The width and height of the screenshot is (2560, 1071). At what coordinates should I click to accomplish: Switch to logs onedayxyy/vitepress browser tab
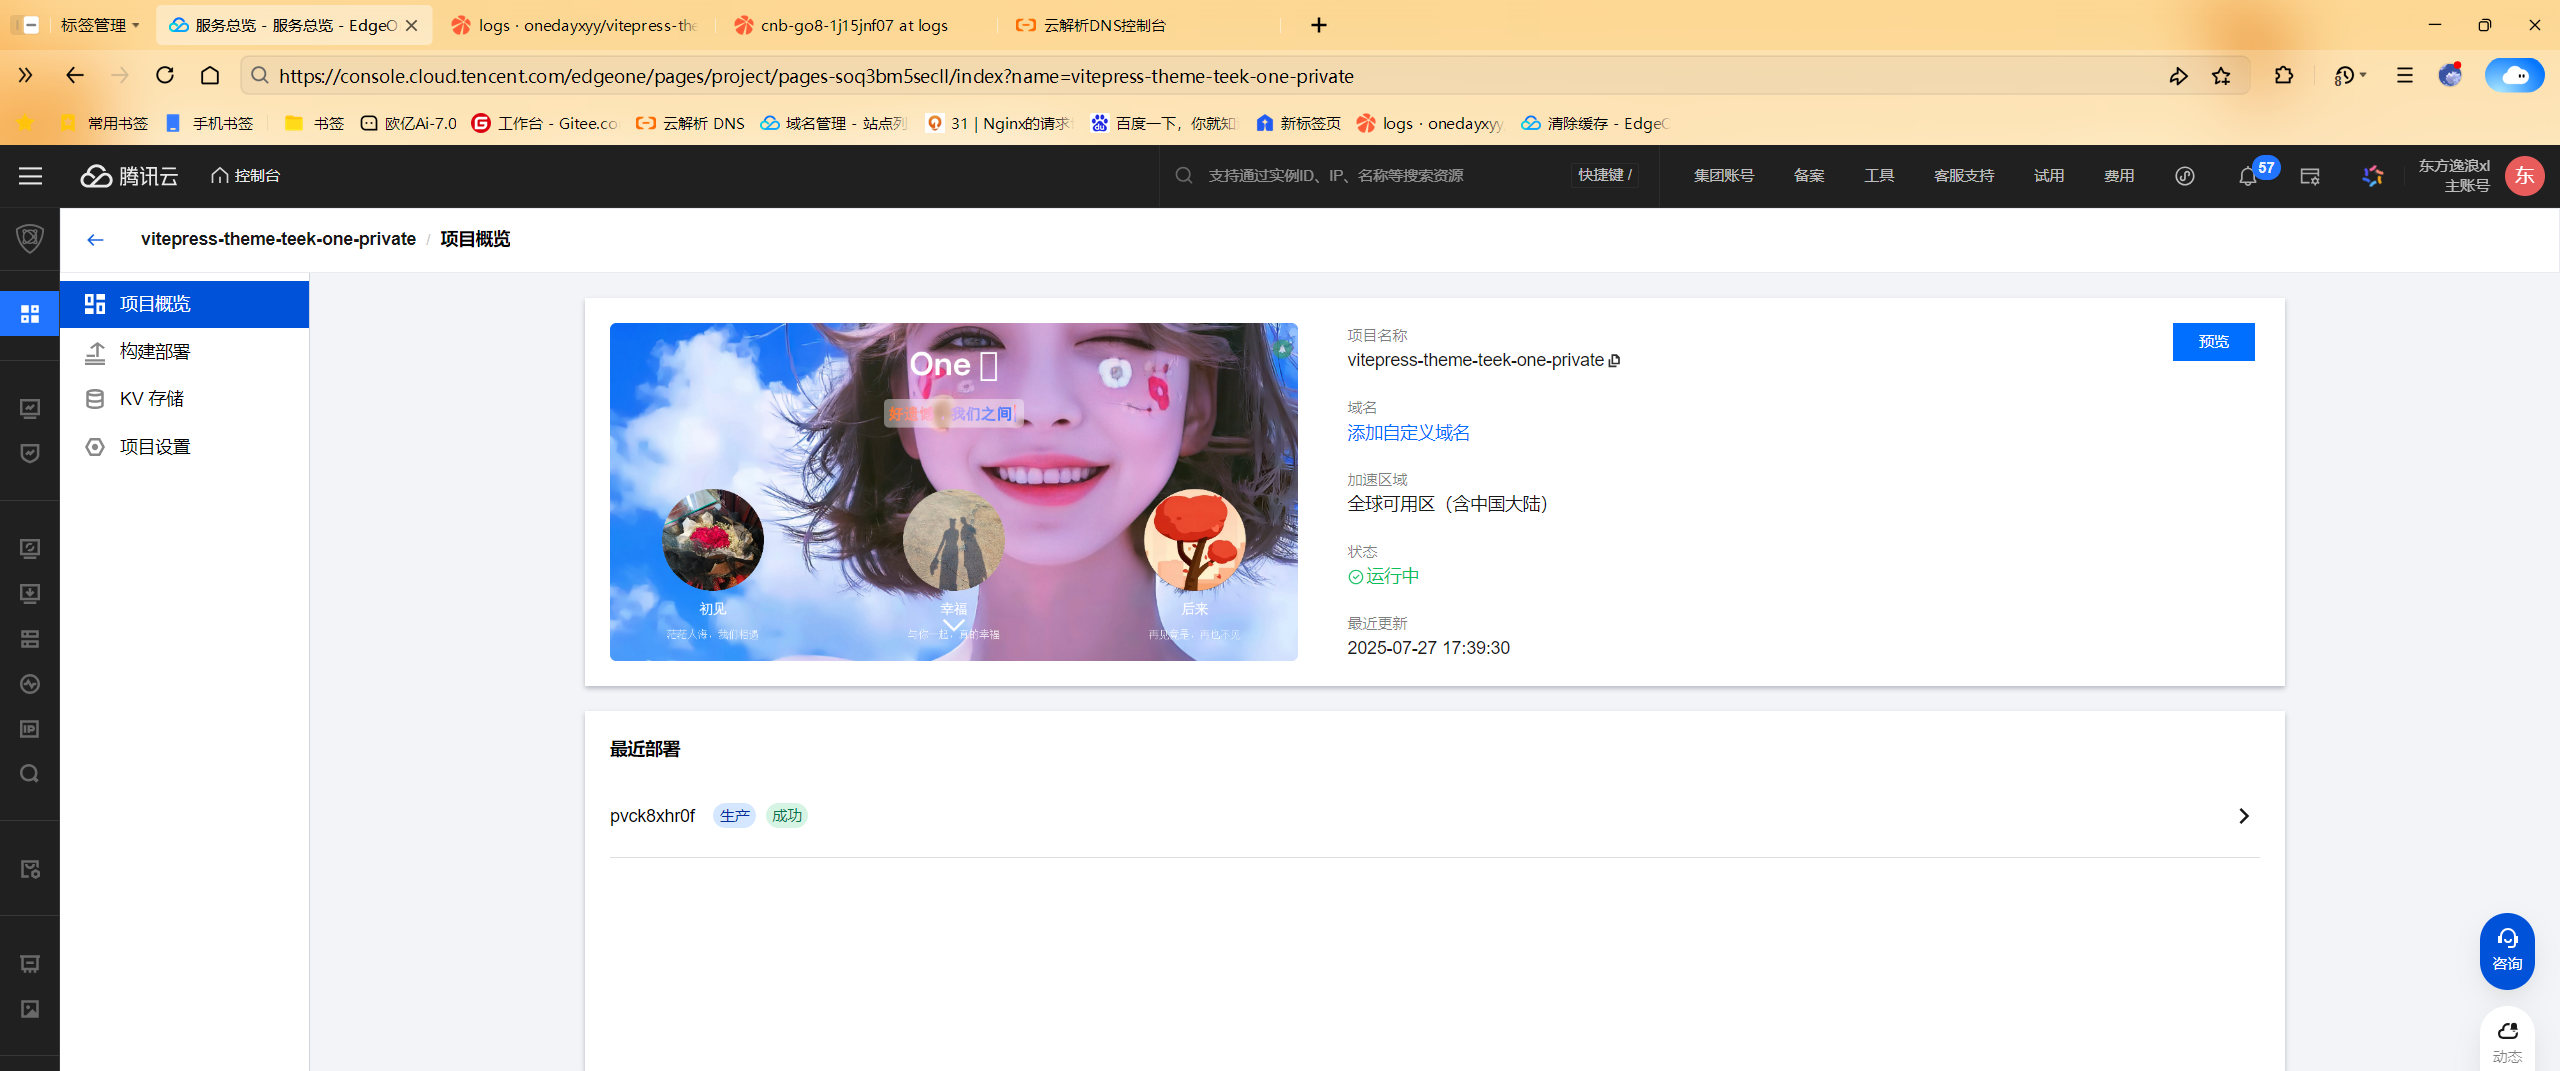click(x=575, y=25)
